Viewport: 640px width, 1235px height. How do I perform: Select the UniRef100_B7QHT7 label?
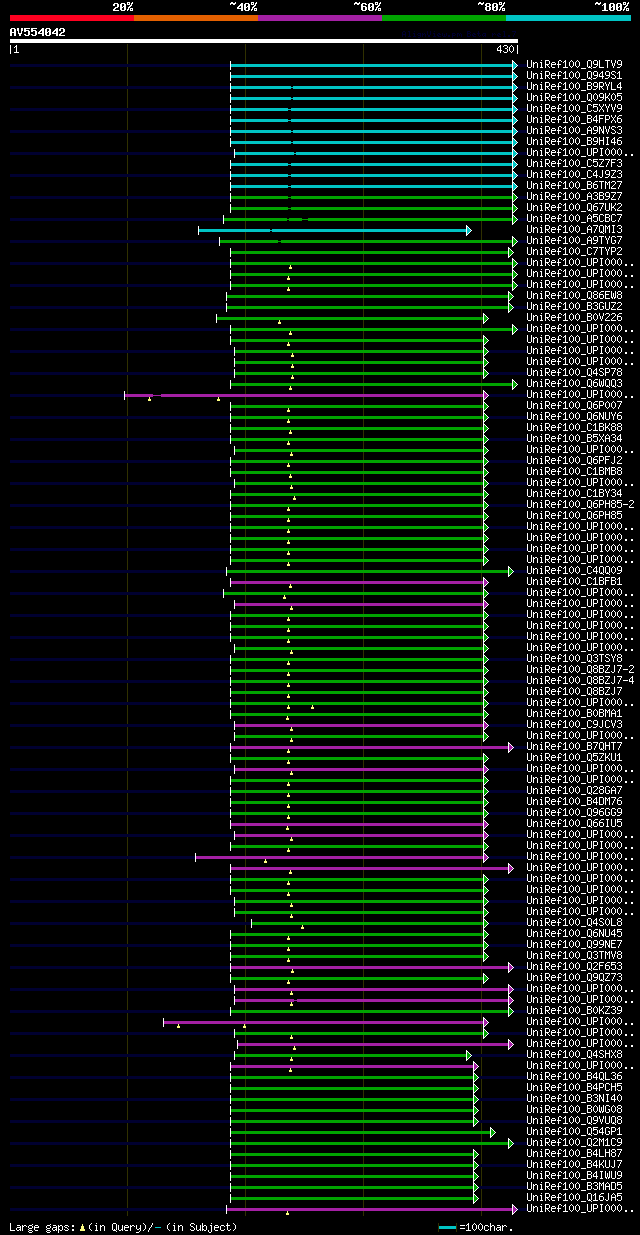574,746
